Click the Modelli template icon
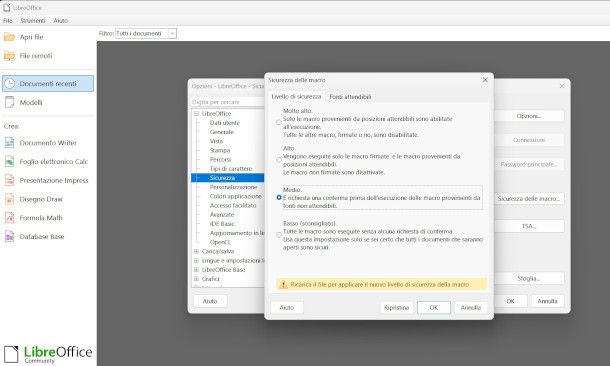This screenshot has height=366, width=610. click(x=9, y=102)
